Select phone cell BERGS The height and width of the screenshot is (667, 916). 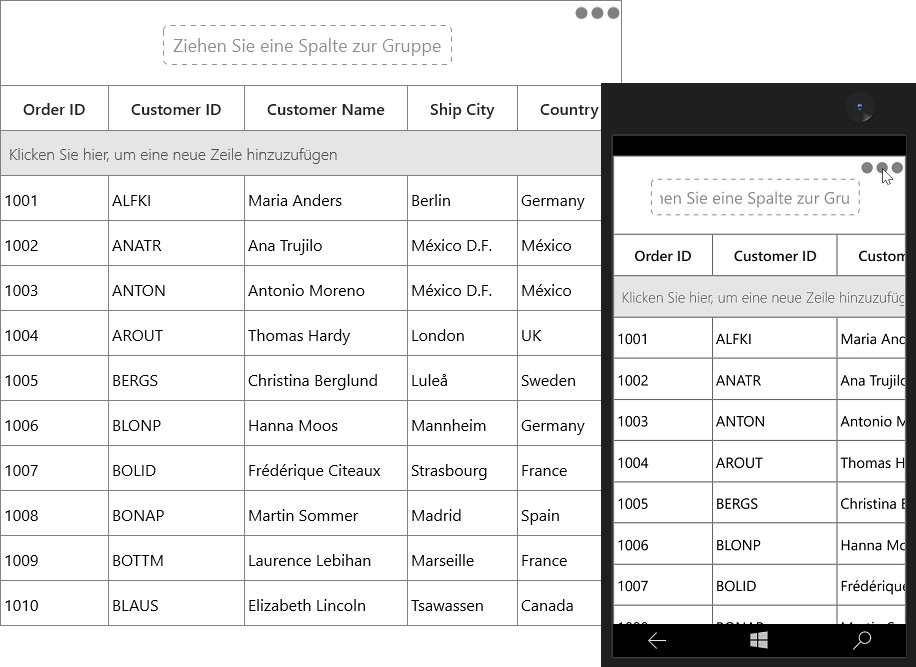coord(775,503)
